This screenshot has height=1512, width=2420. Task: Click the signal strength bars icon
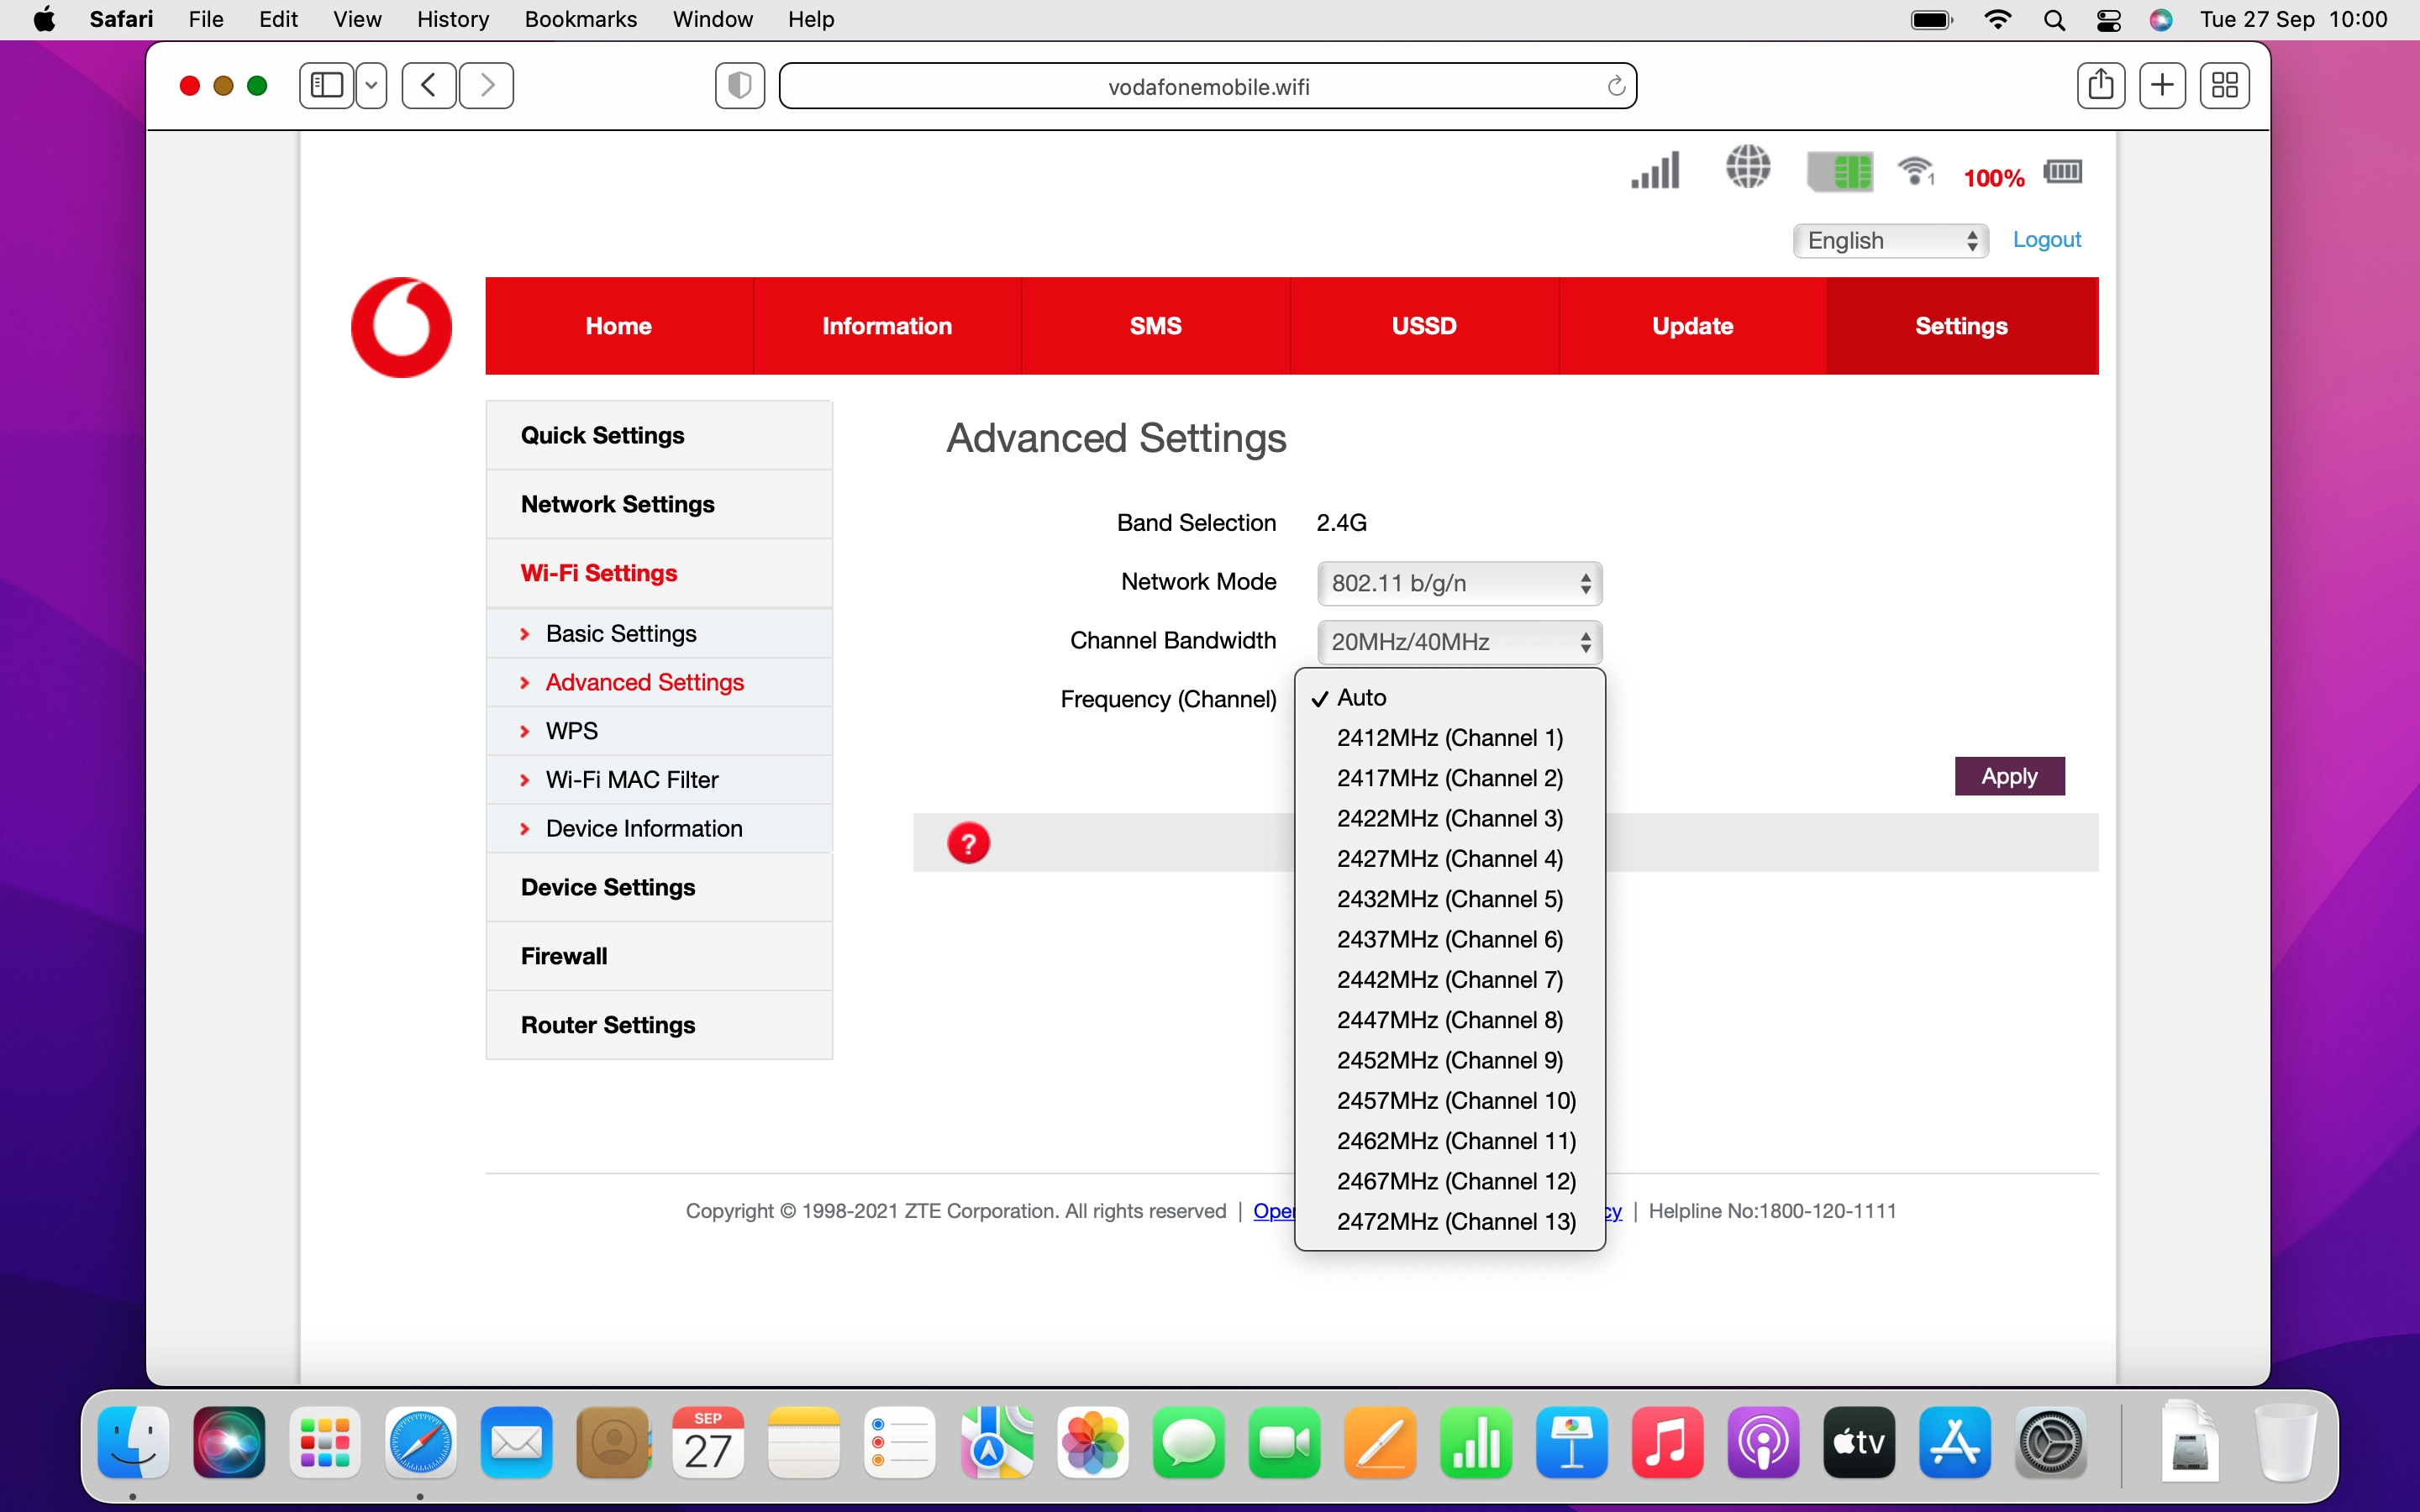pos(1655,171)
